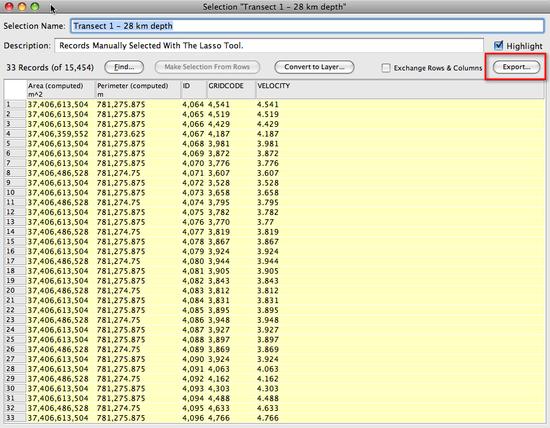Click the Convert to Layer... button
Screen dimensions: 550x428
[314, 67]
